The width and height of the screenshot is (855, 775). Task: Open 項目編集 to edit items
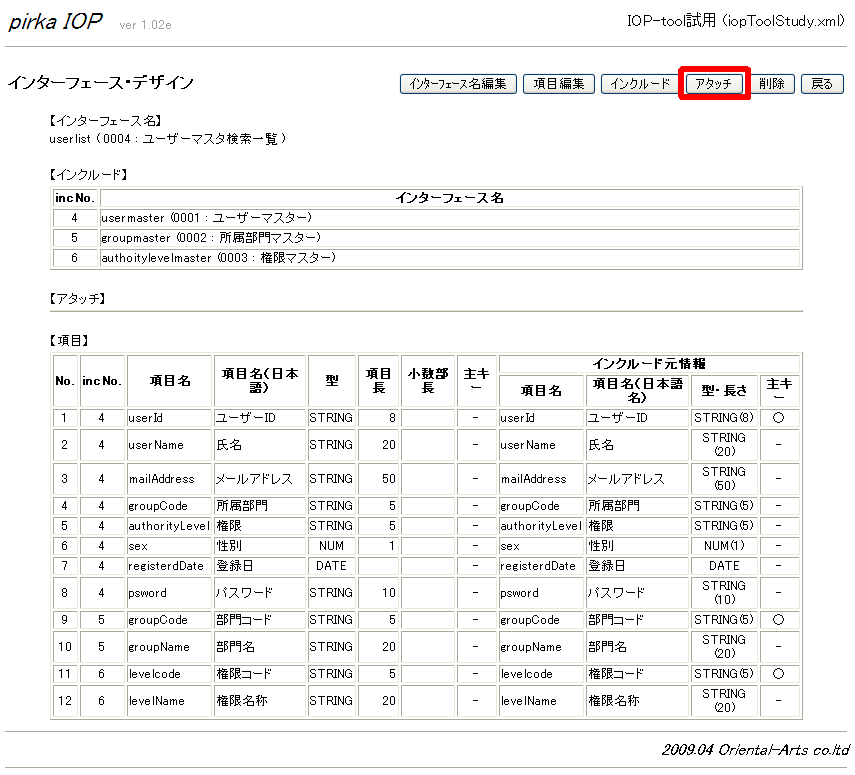tap(560, 84)
